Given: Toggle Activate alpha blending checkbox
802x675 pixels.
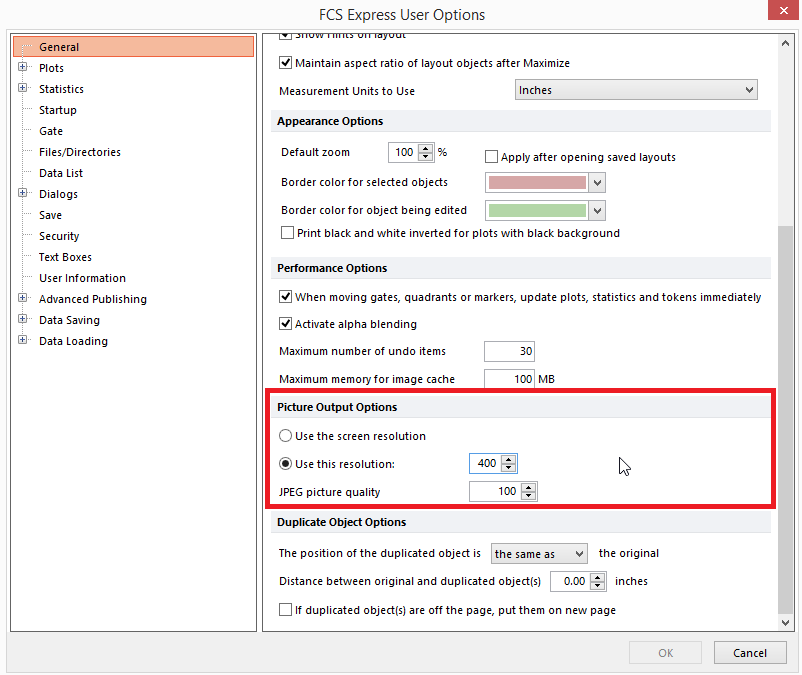Looking at the screenshot, I should pos(286,324).
